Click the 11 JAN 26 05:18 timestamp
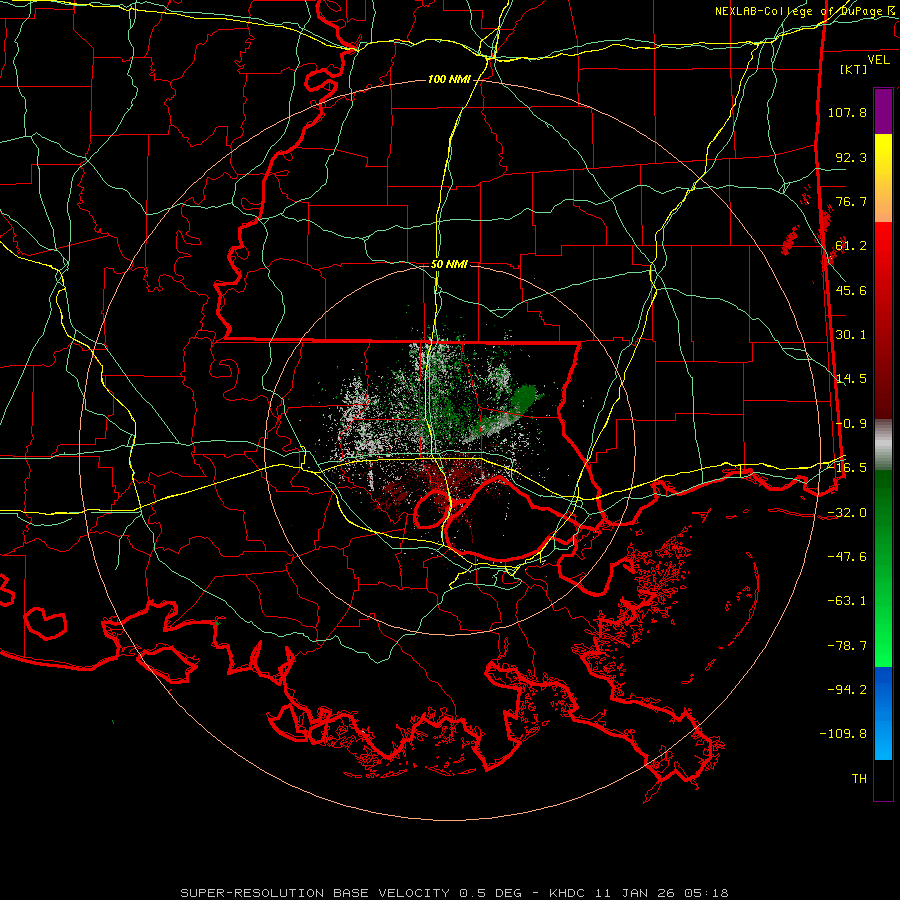Screen dimensions: 900x900 tap(661, 893)
